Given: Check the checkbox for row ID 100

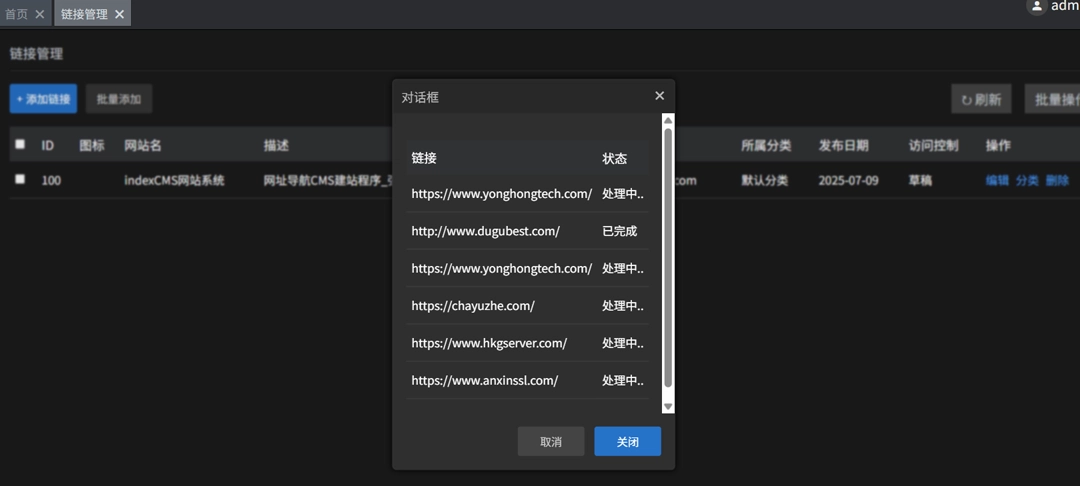Looking at the screenshot, I should 20,179.
